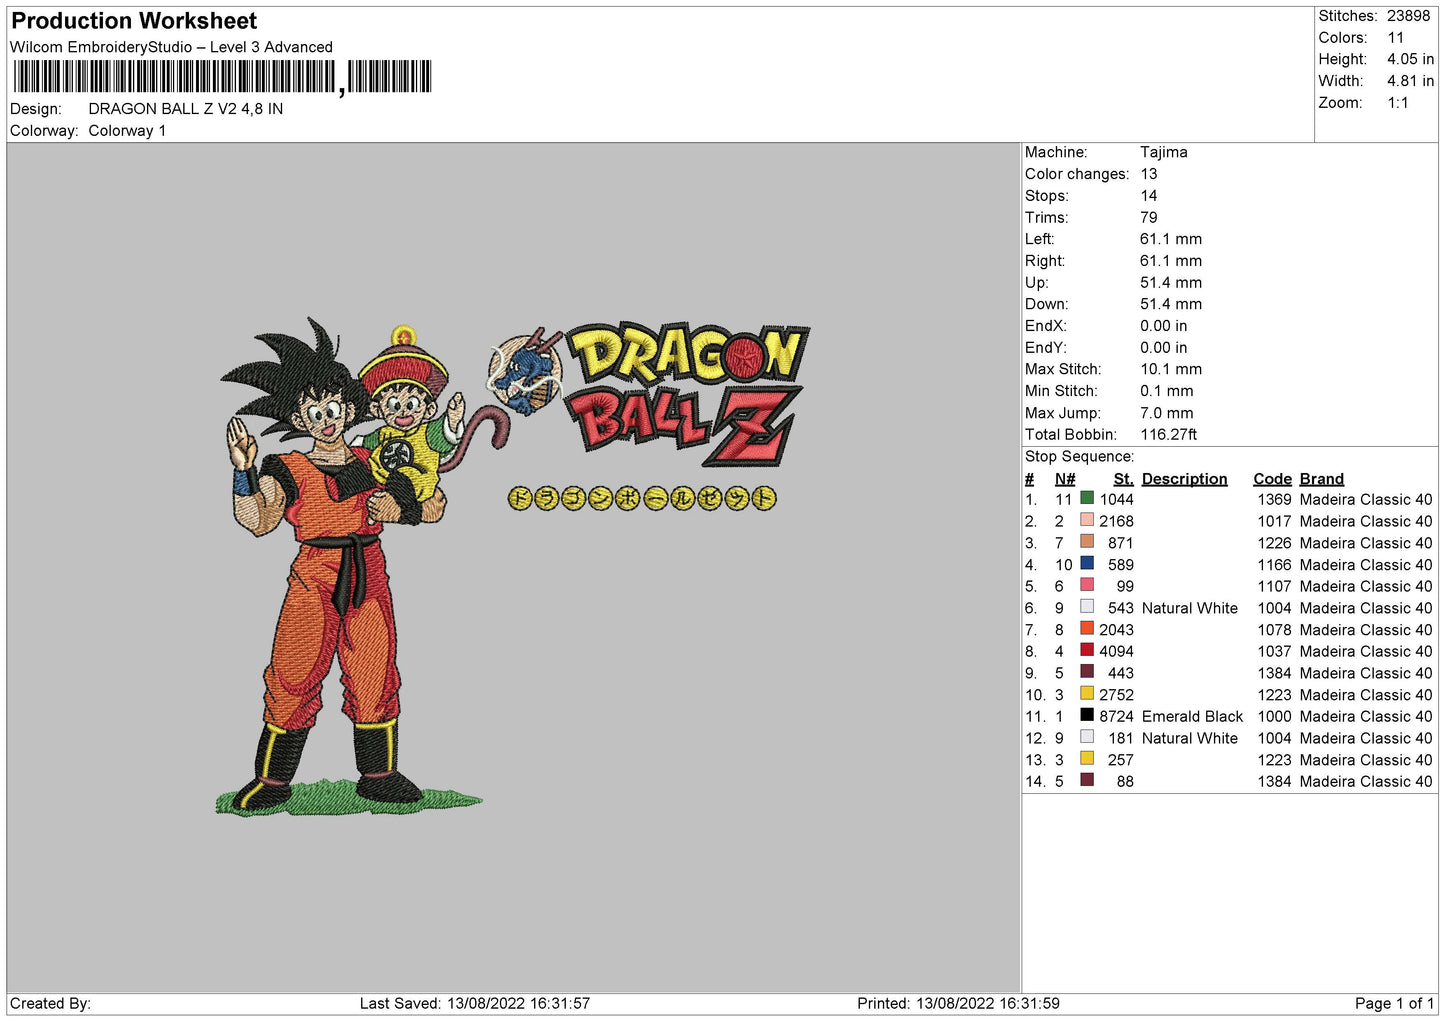
Task: Click the 'Brand' column header
Action: (1322, 479)
